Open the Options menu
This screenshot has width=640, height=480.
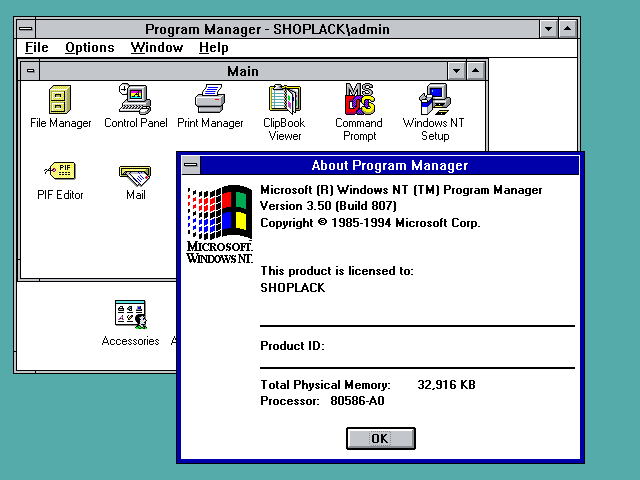[x=90, y=48]
